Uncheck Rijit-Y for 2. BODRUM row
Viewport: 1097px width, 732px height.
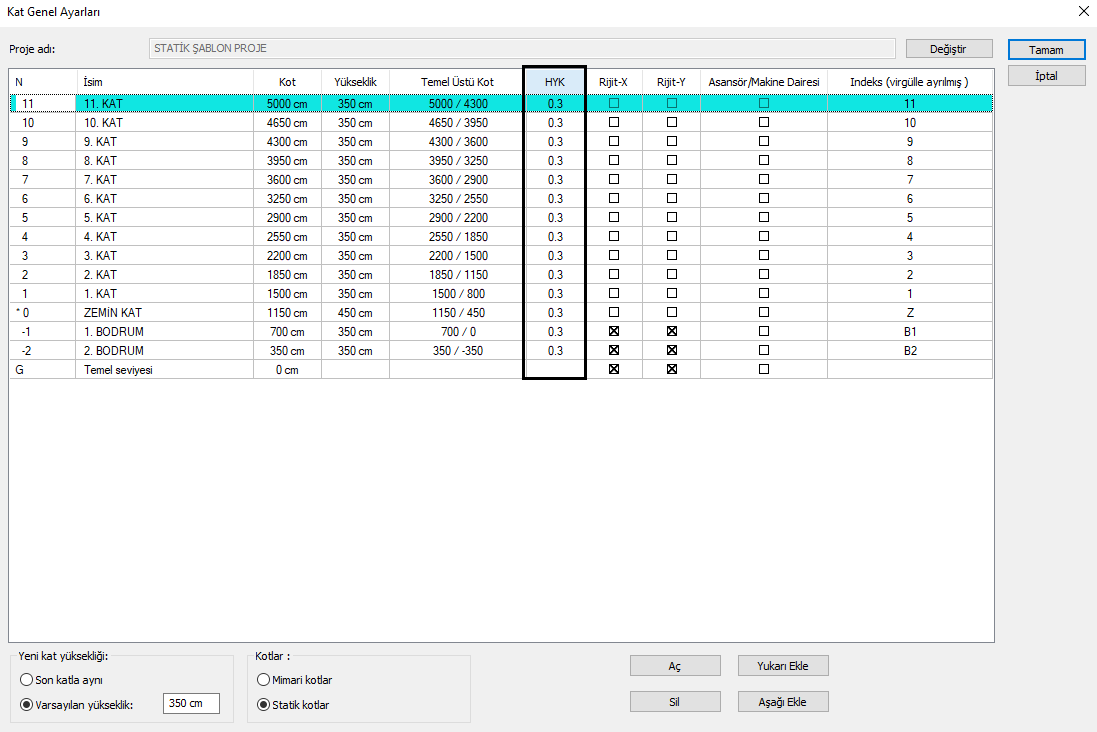tap(672, 350)
